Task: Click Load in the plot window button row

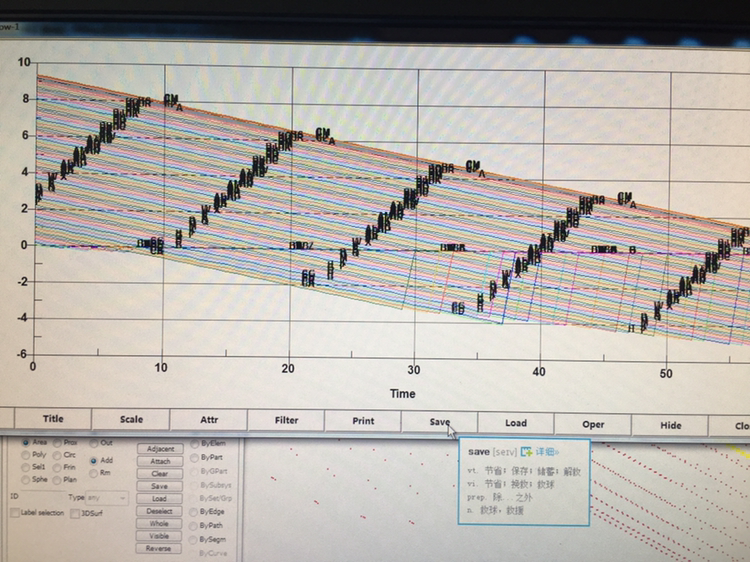Action: tap(516, 423)
